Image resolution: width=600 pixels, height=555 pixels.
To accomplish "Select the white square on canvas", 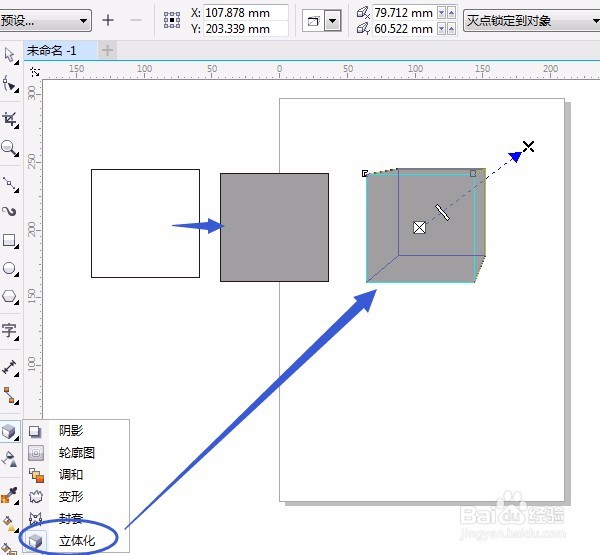I will click(145, 223).
